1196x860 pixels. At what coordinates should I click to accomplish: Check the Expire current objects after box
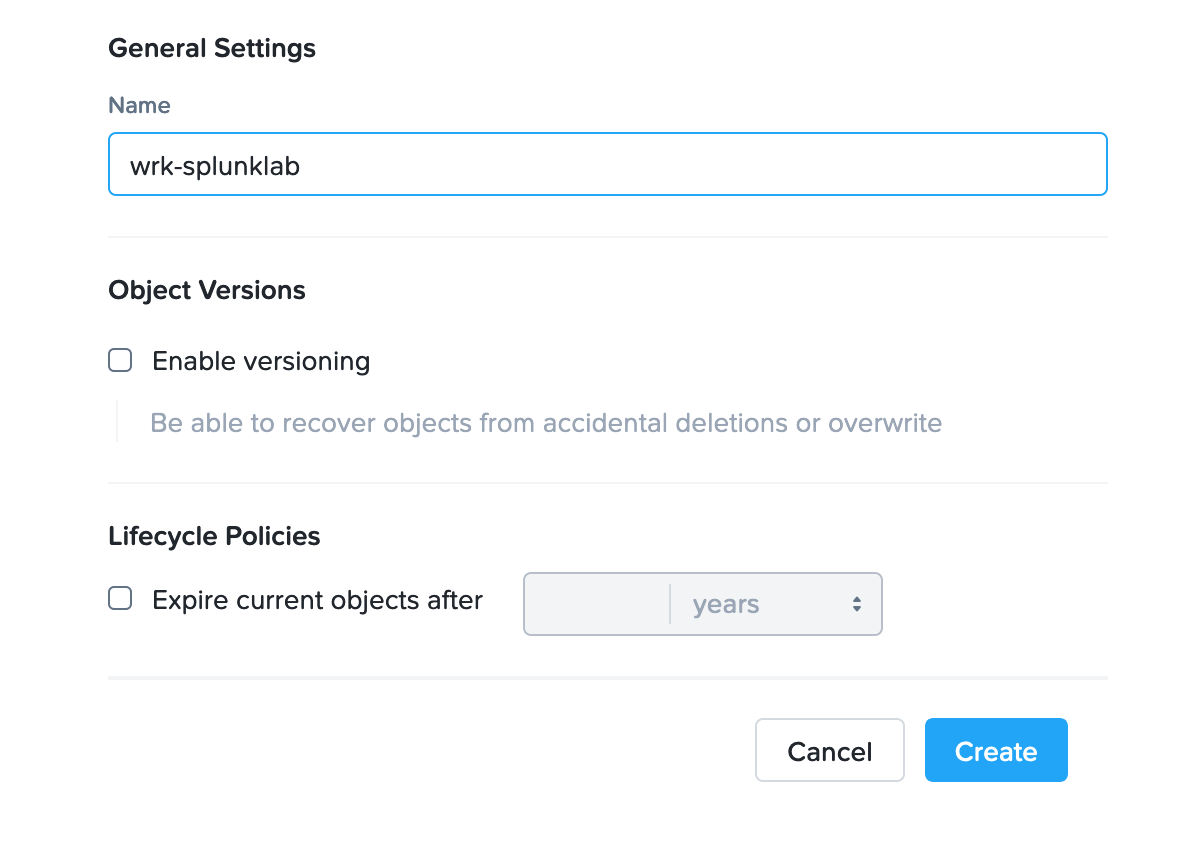pos(120,598)
